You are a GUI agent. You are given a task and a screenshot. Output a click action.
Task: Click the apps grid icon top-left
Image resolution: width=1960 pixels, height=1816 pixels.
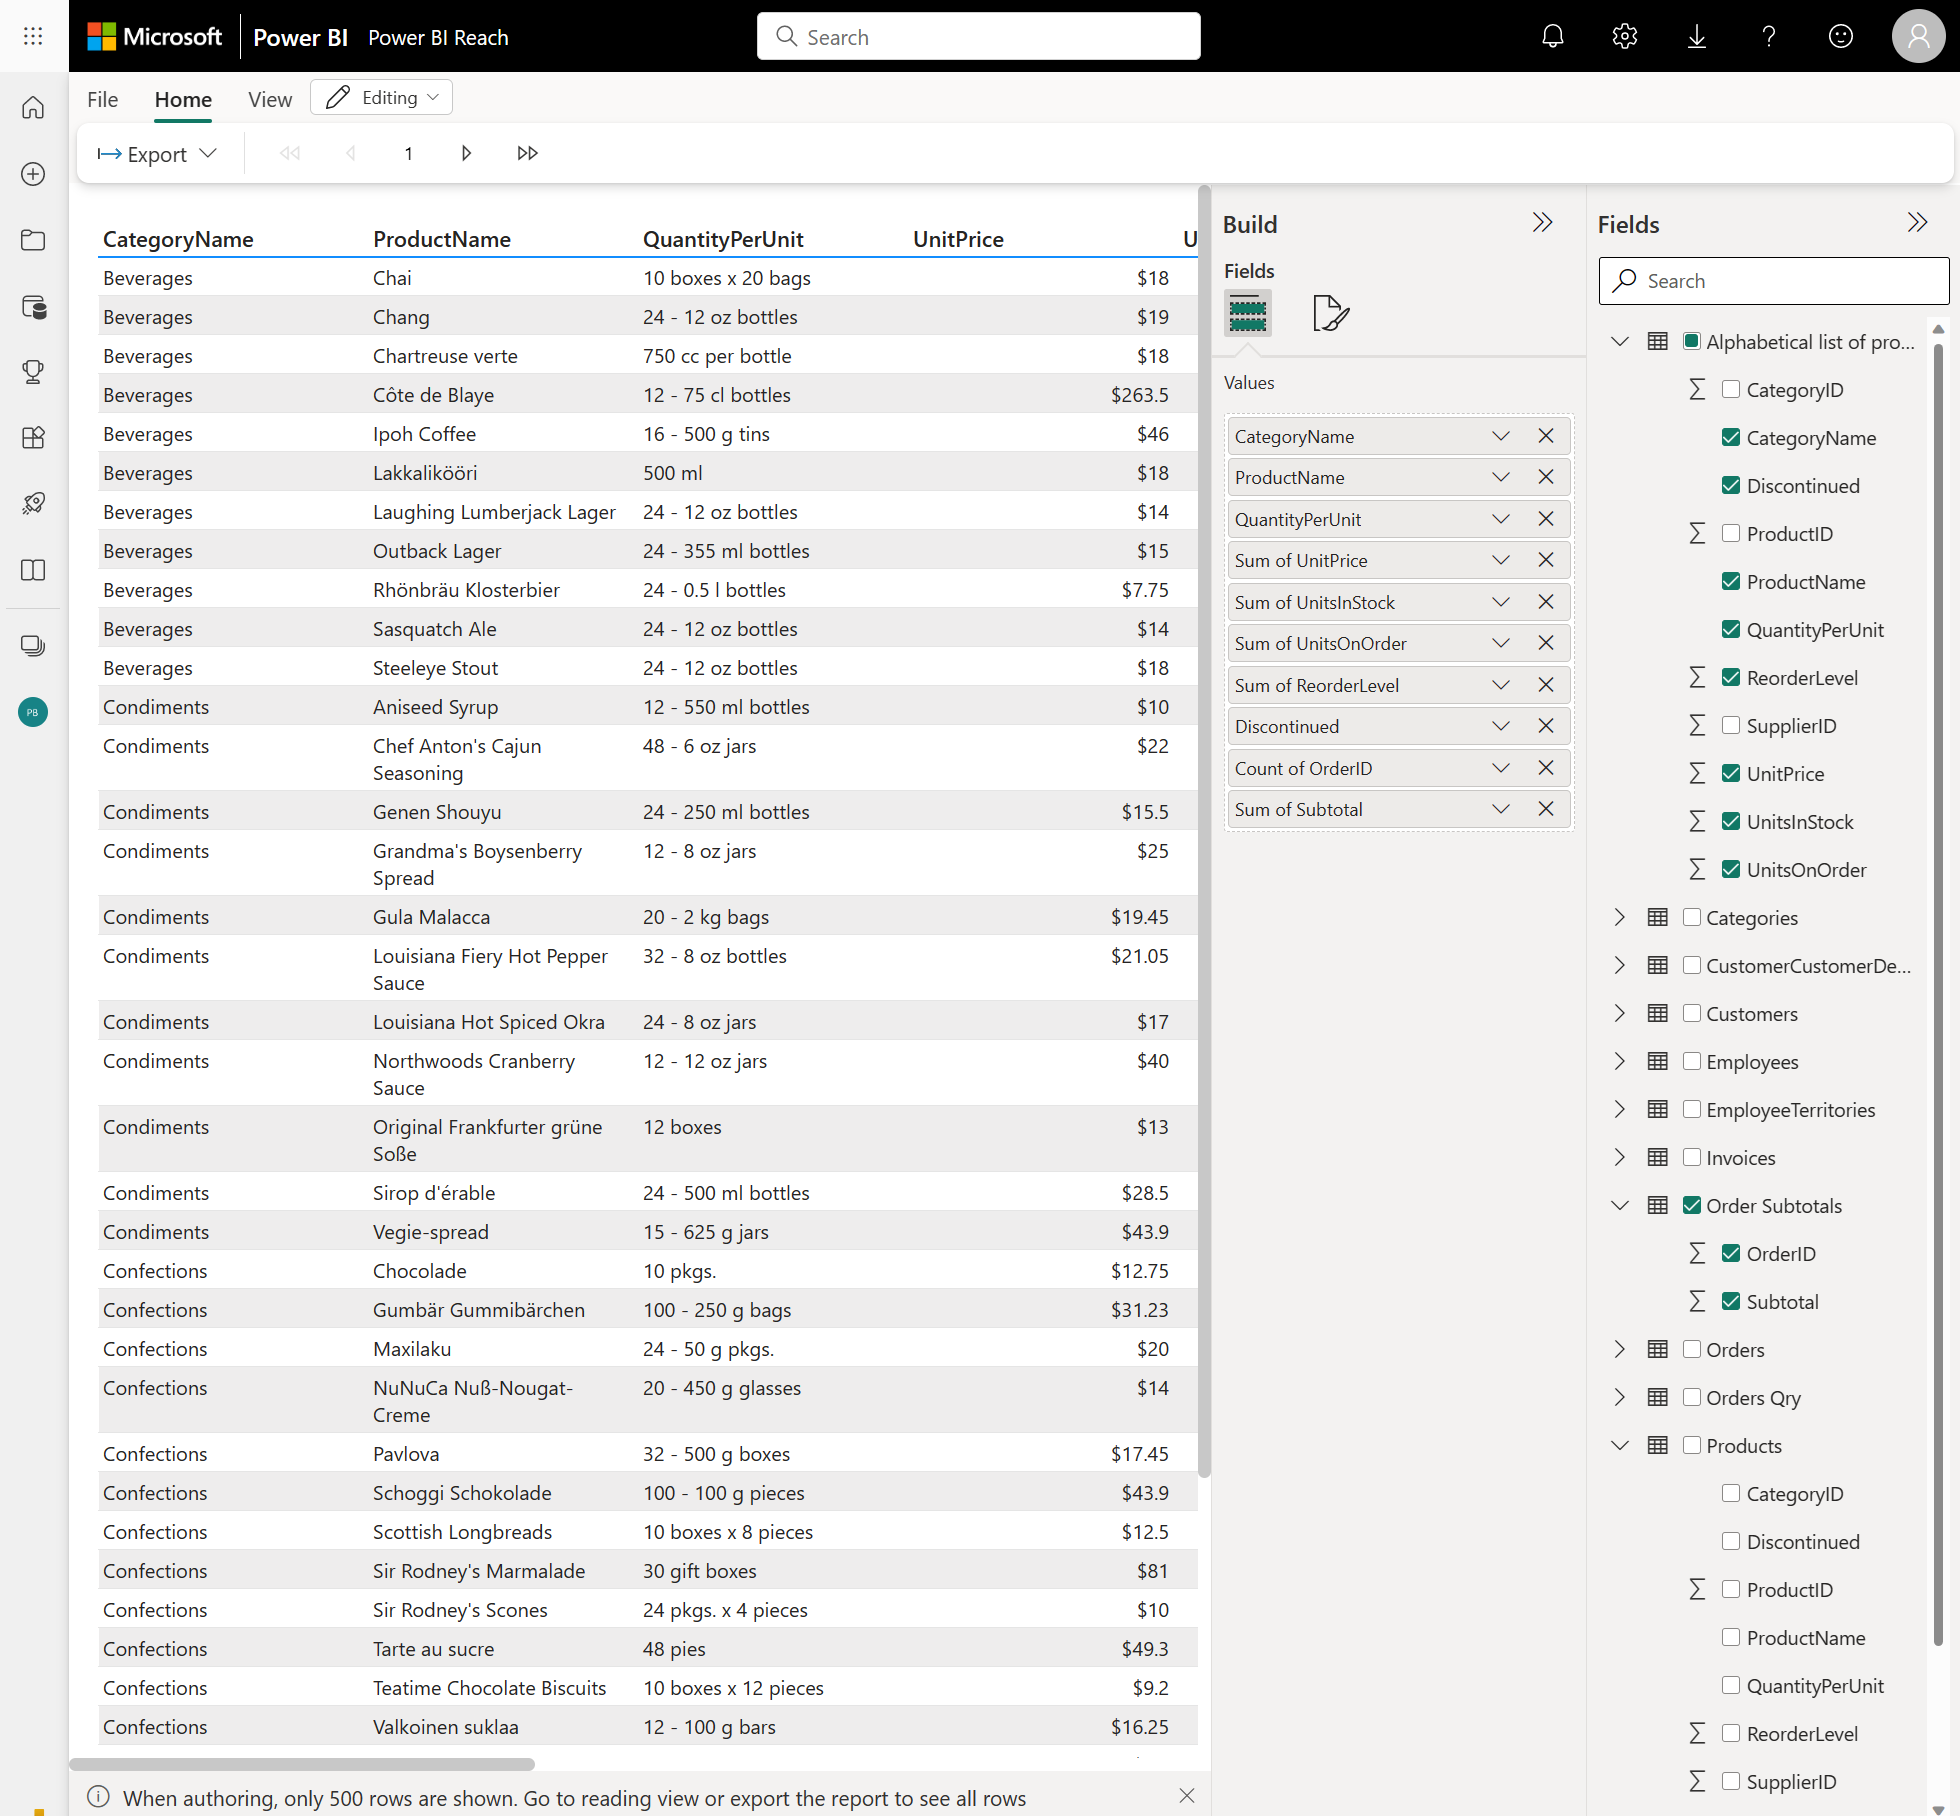point(36,34)
